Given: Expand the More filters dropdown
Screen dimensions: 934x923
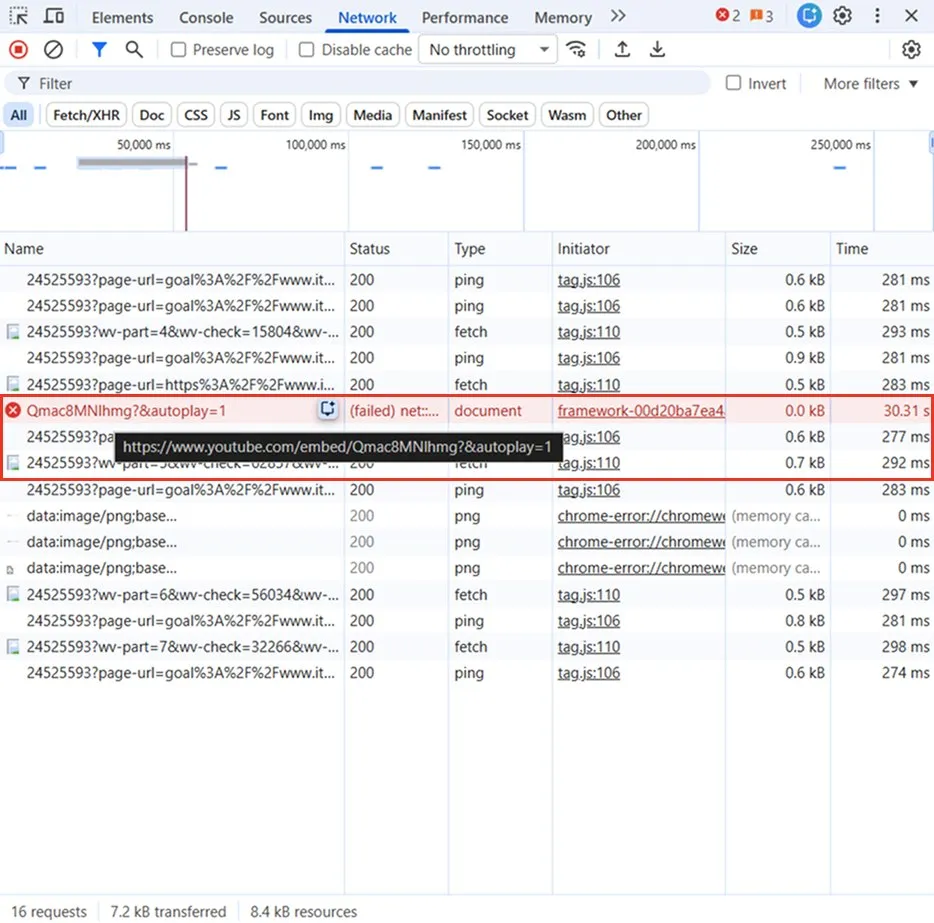Looking at the screenshot, I should 870,84.
